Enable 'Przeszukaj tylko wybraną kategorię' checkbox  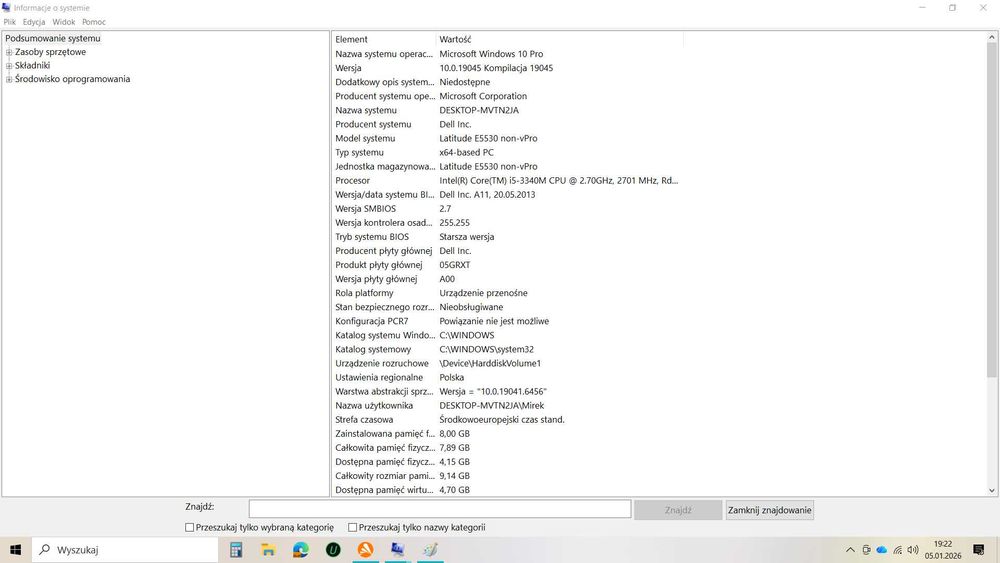coord(189,527)
